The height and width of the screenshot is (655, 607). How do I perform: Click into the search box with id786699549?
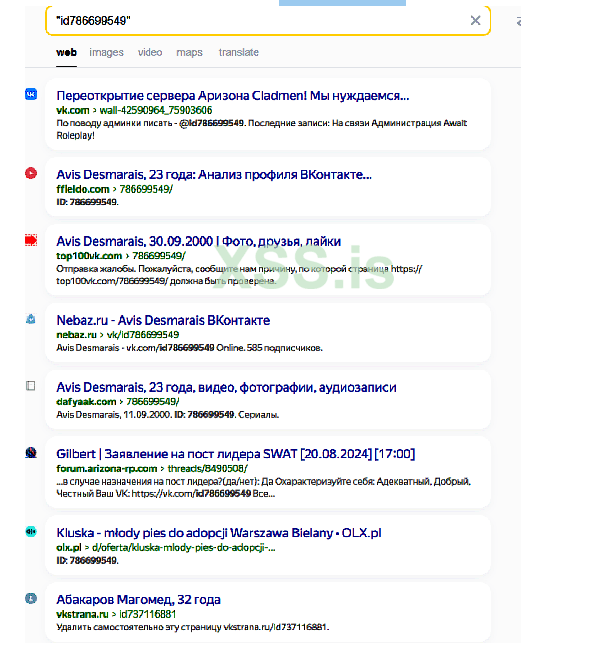(250, 21)
